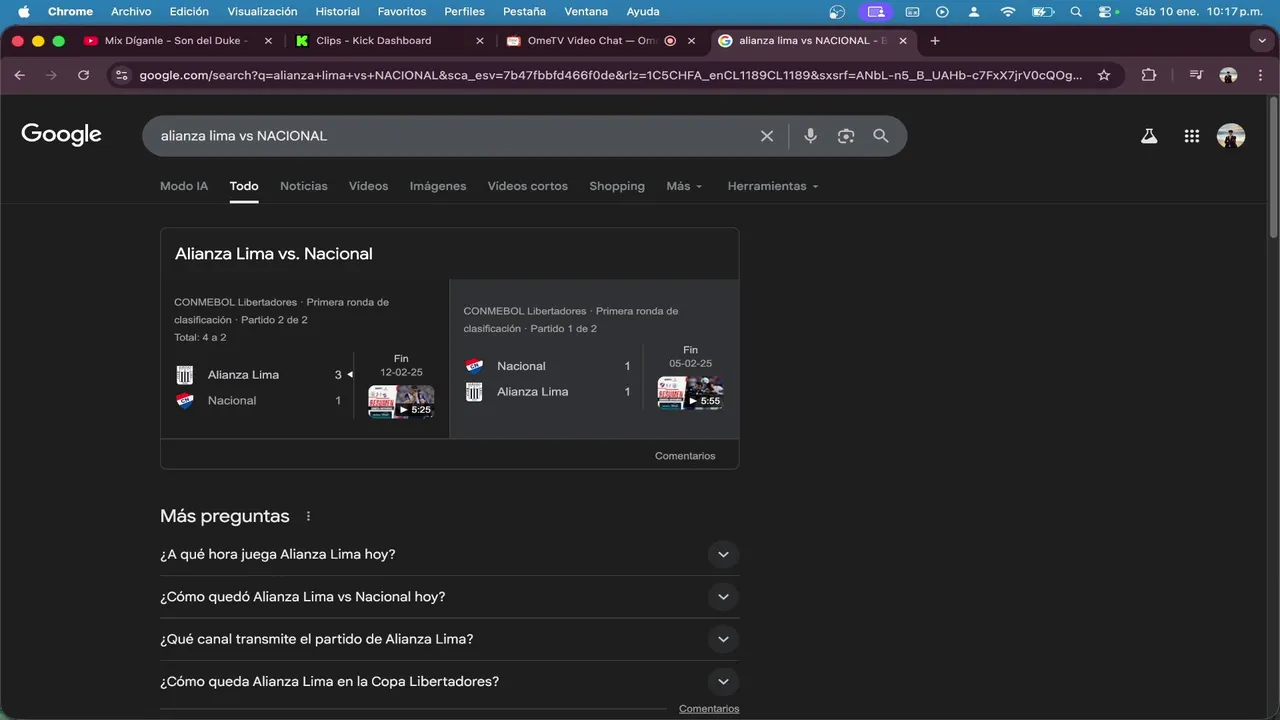The height and width of the screenshot is (720, 1280).
Task: Click the page vertical scrollbar
Action: [x=1273, y=167]
